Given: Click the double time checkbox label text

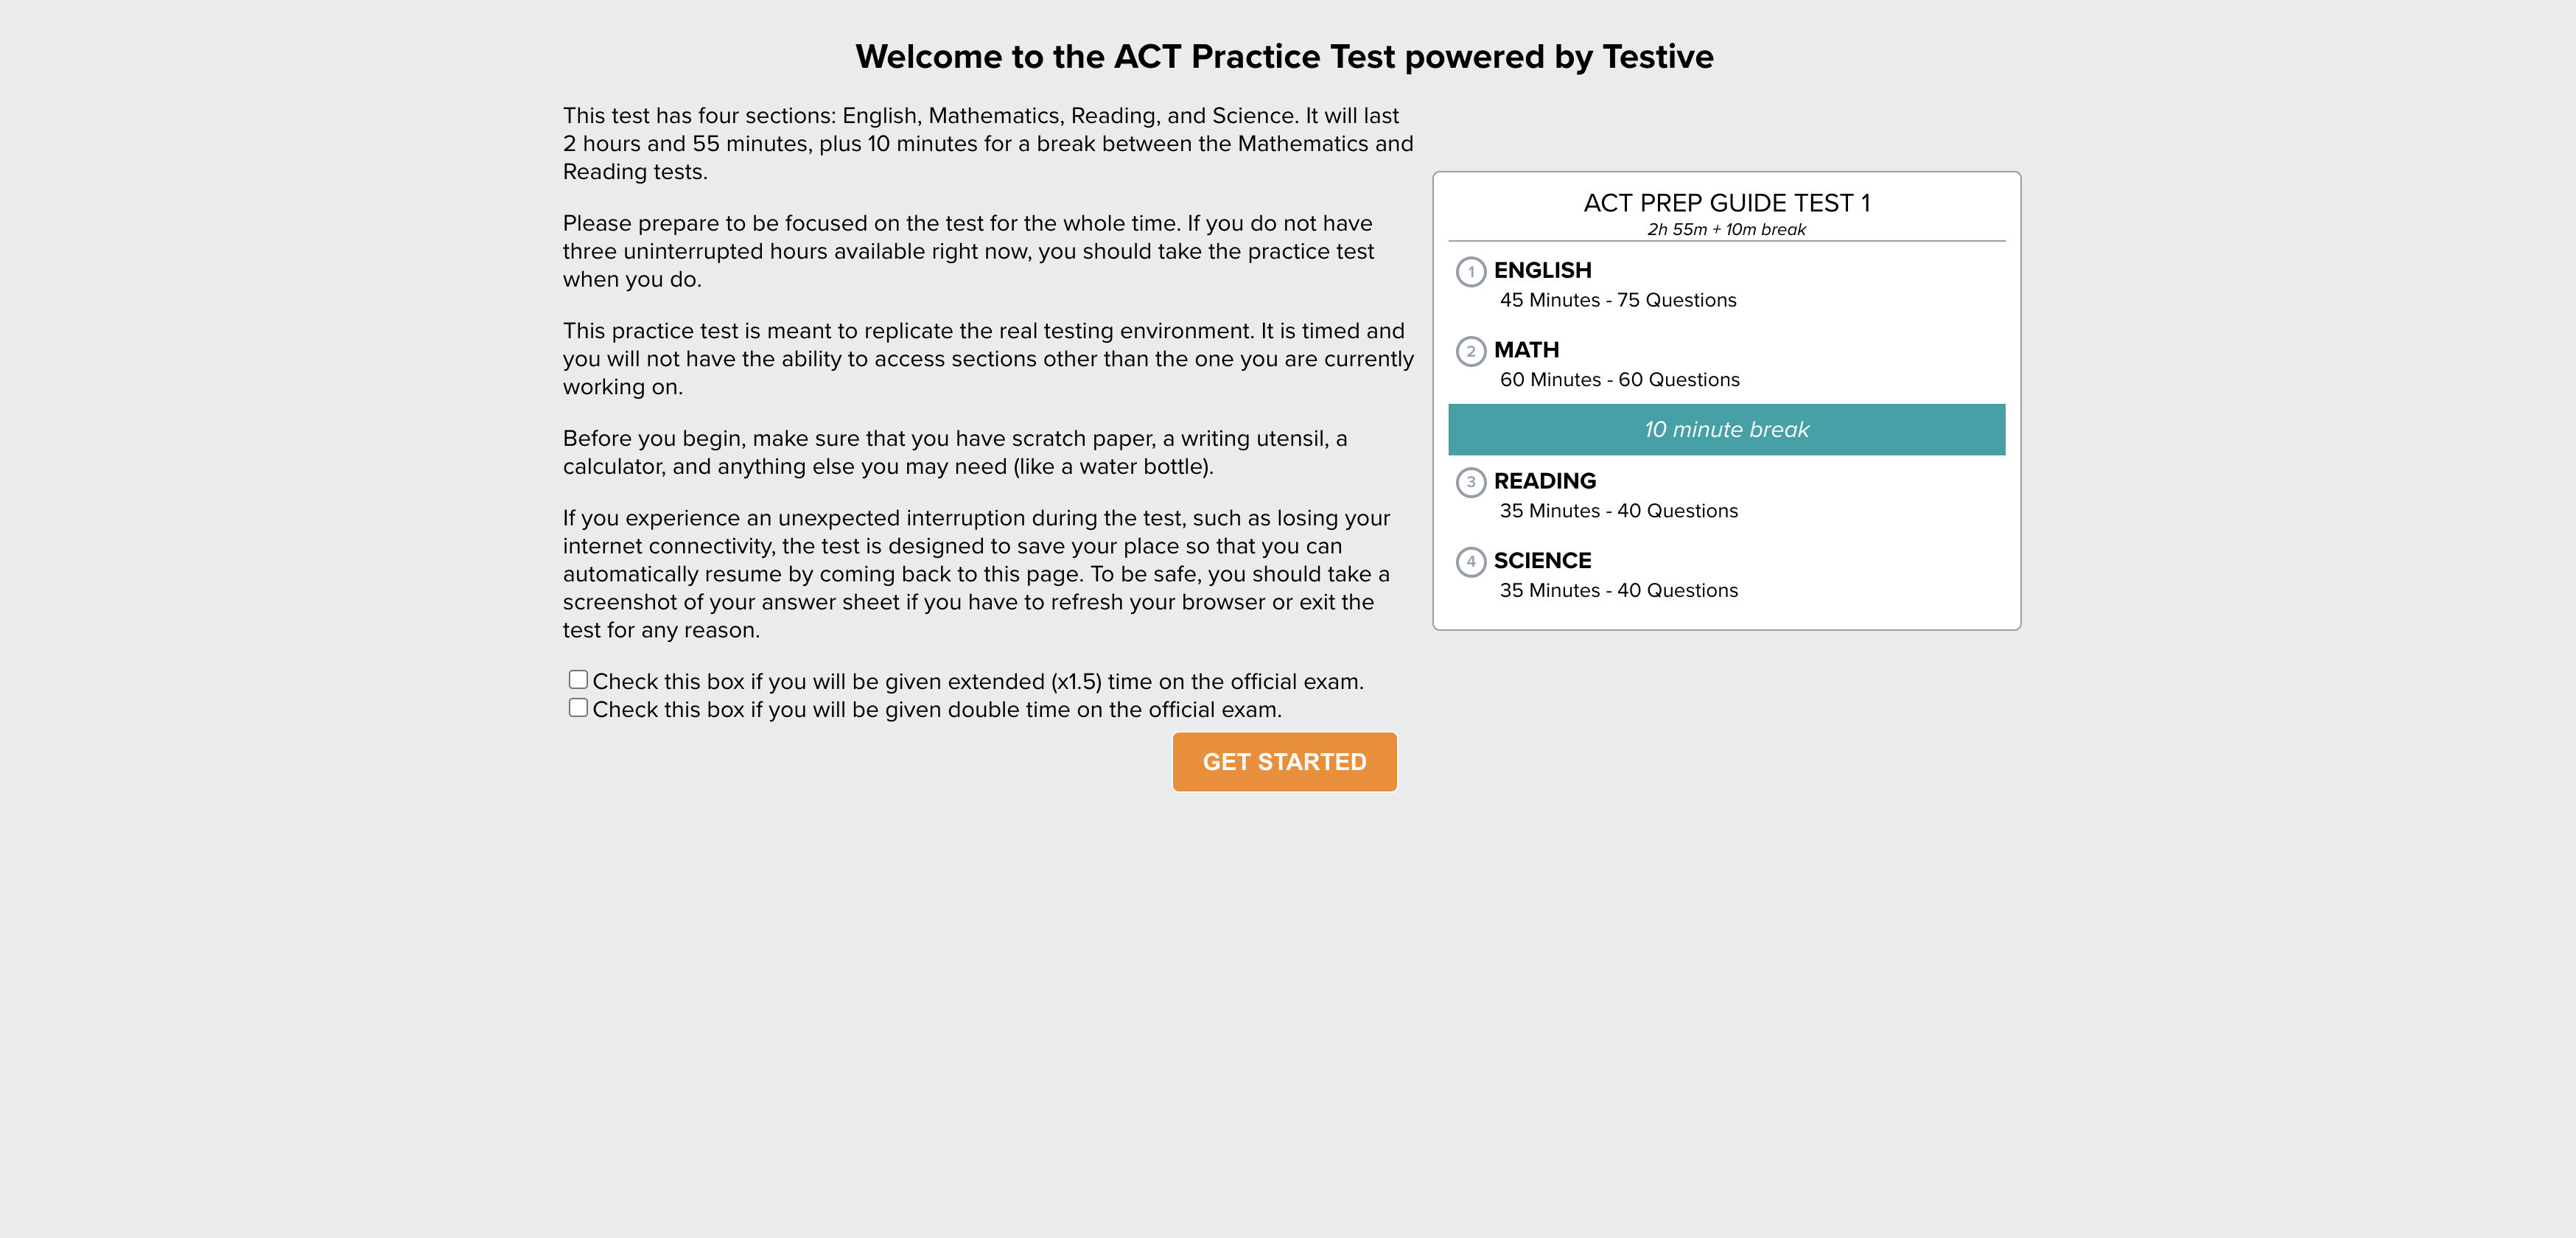Looking at the screenshot, I should (936, 710).
